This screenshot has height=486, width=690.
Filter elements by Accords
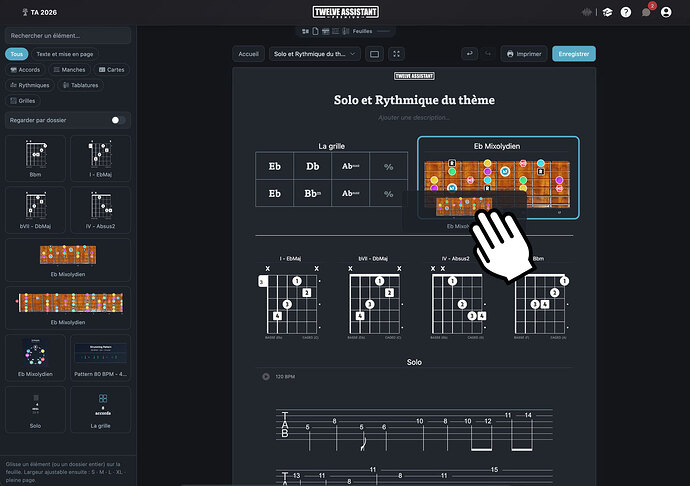coord(25,70)
